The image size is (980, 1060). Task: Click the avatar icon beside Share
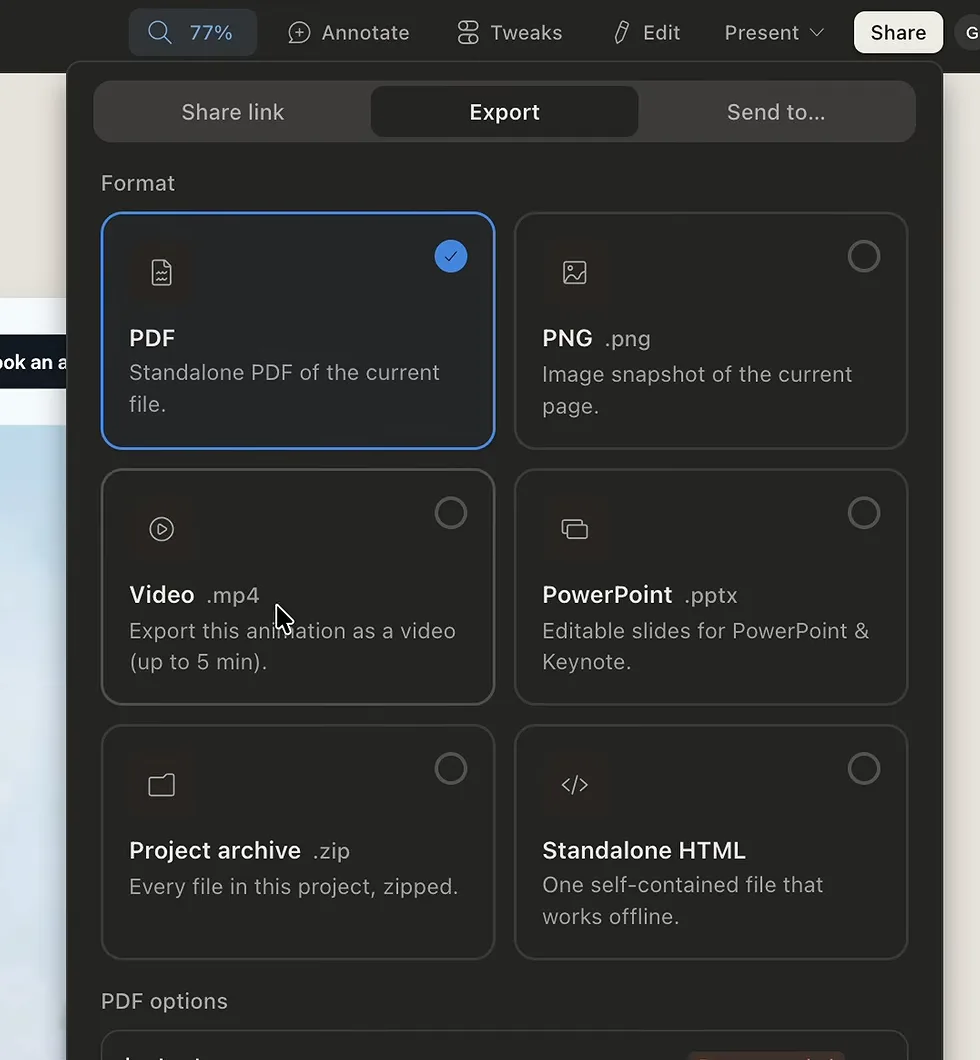[971, 32]
